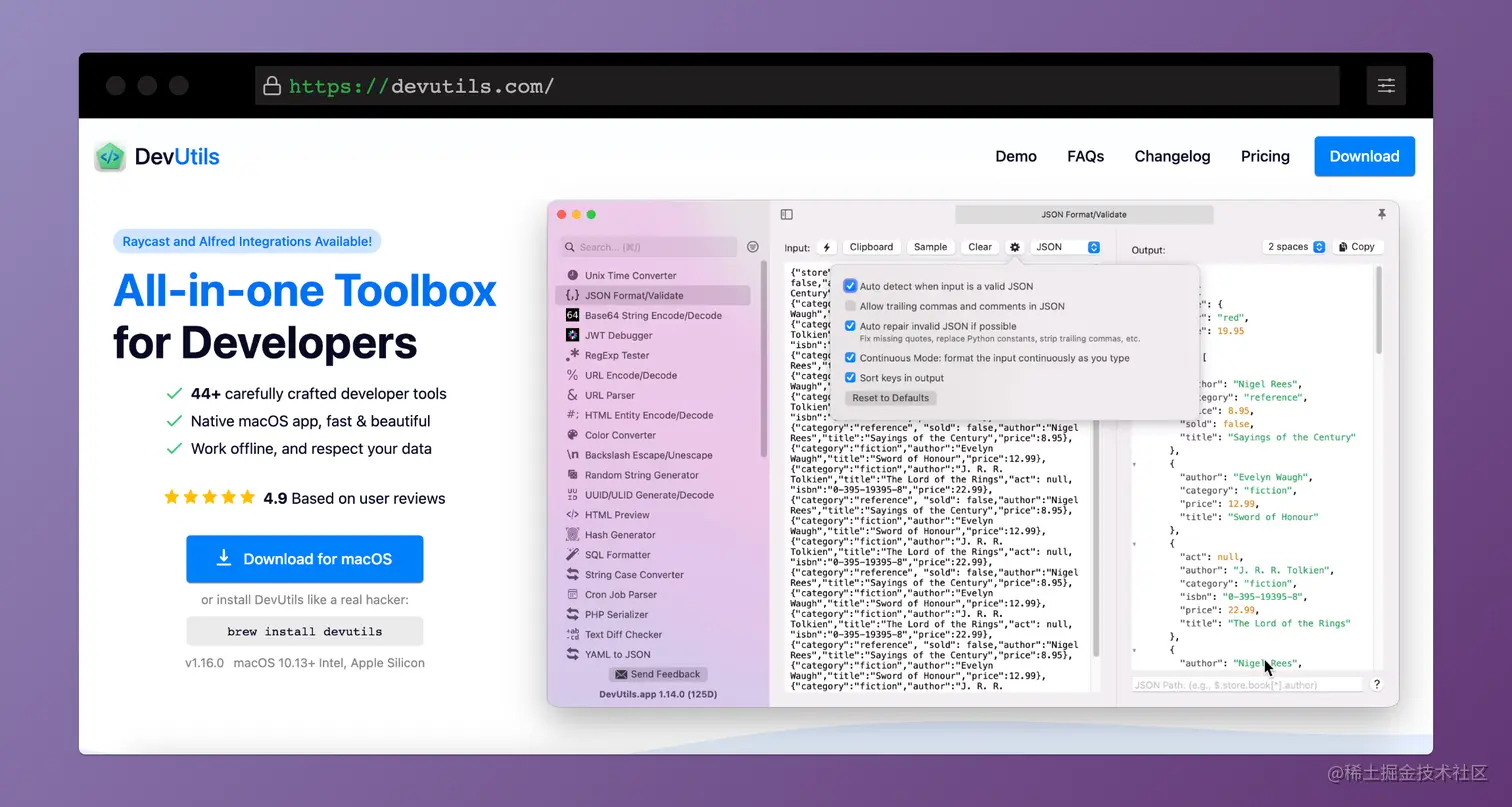This screenshot has width=1512, height=807.
Task: Click the devutils.com address bar
Action: point(797,86)
